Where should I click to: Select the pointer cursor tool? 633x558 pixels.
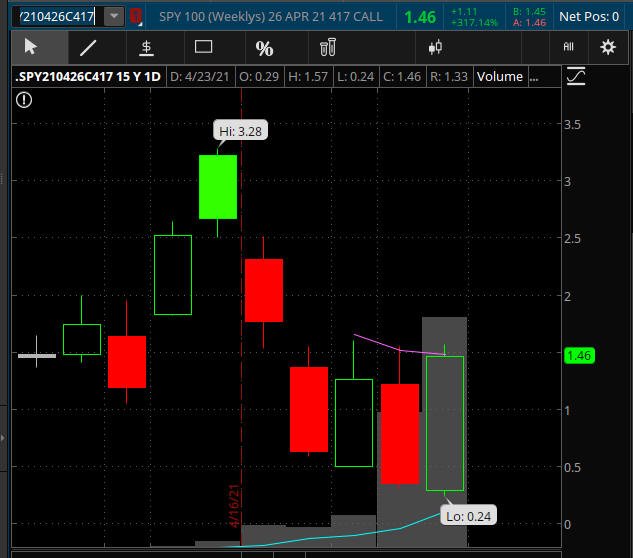coord(31,47)
